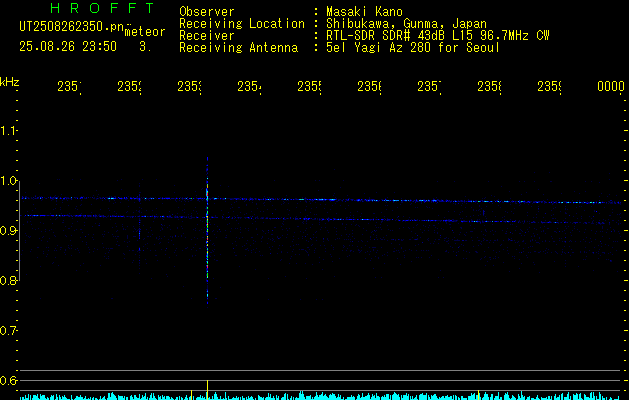Click the meteor count value "3."
The image size is (629, 400).
pos(145,47)
